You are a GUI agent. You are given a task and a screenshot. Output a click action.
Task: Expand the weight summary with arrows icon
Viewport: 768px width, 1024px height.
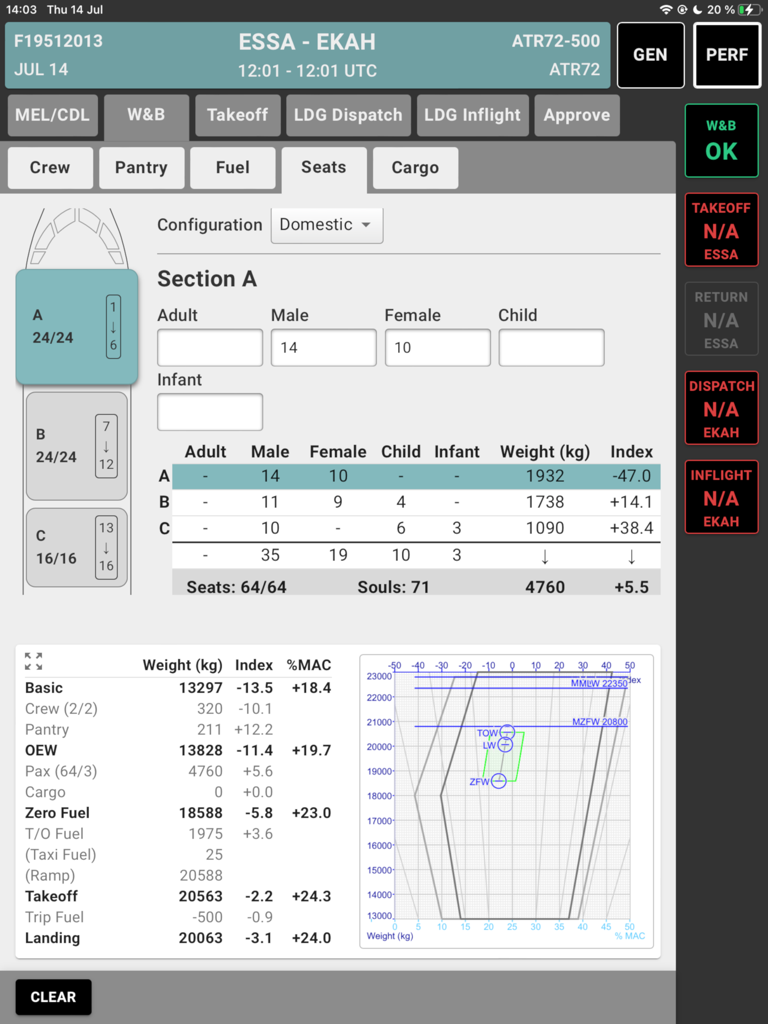click(x=33, y=661)
